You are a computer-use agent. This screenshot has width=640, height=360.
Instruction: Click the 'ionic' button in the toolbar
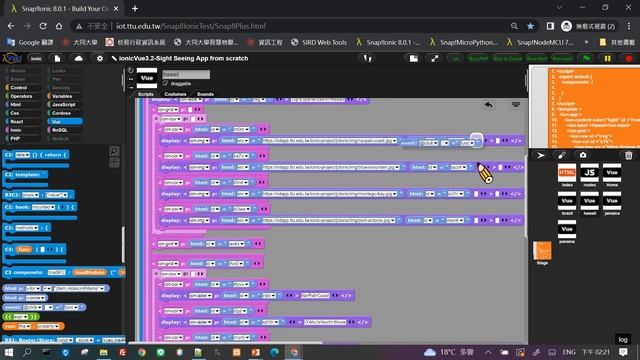click(x=36, y=58)
